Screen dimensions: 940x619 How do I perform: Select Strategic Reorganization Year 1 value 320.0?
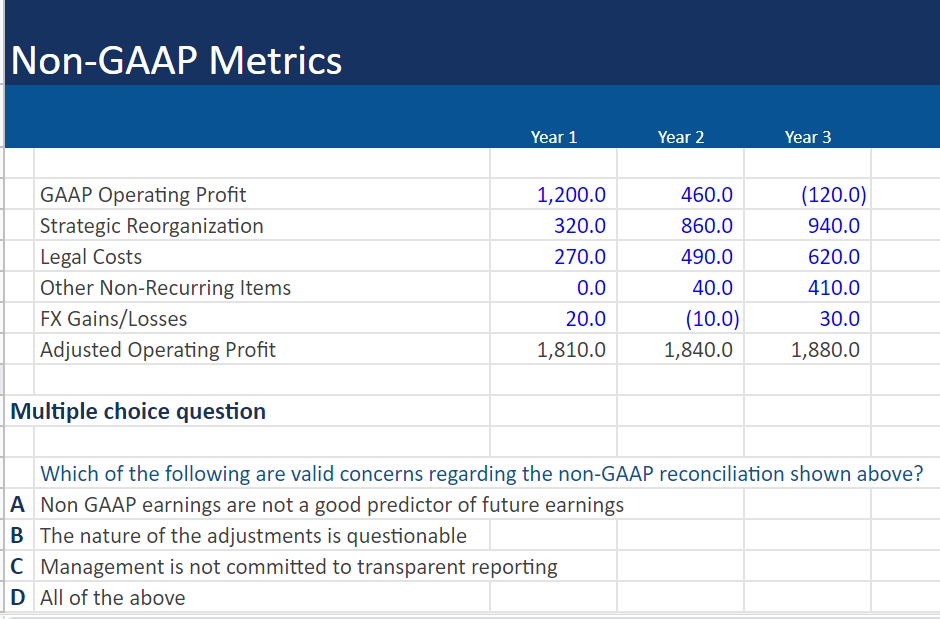553,225
